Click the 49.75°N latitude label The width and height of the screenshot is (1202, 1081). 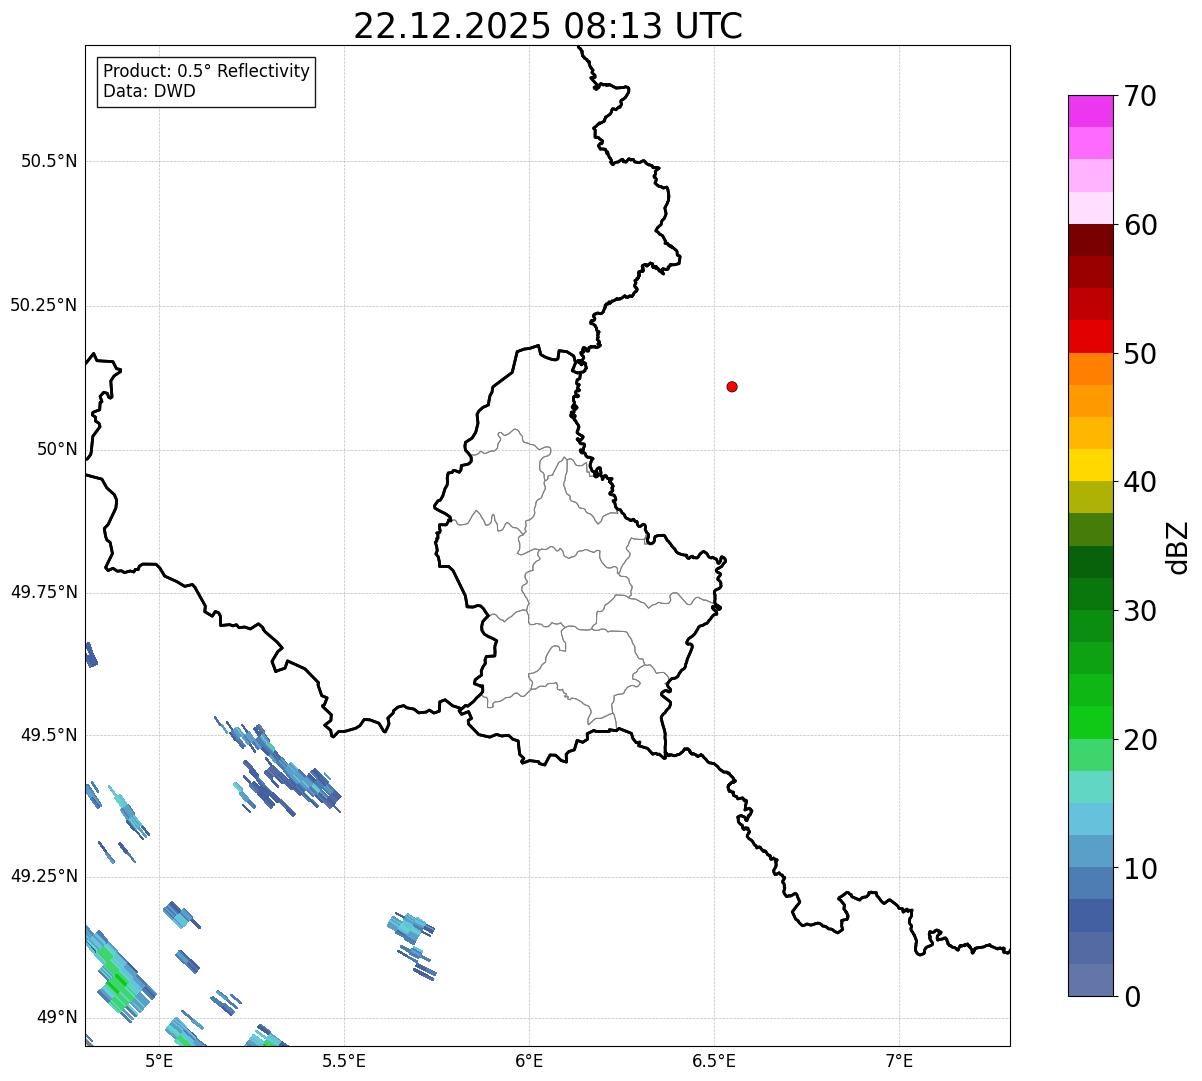(x=44, y=592)
